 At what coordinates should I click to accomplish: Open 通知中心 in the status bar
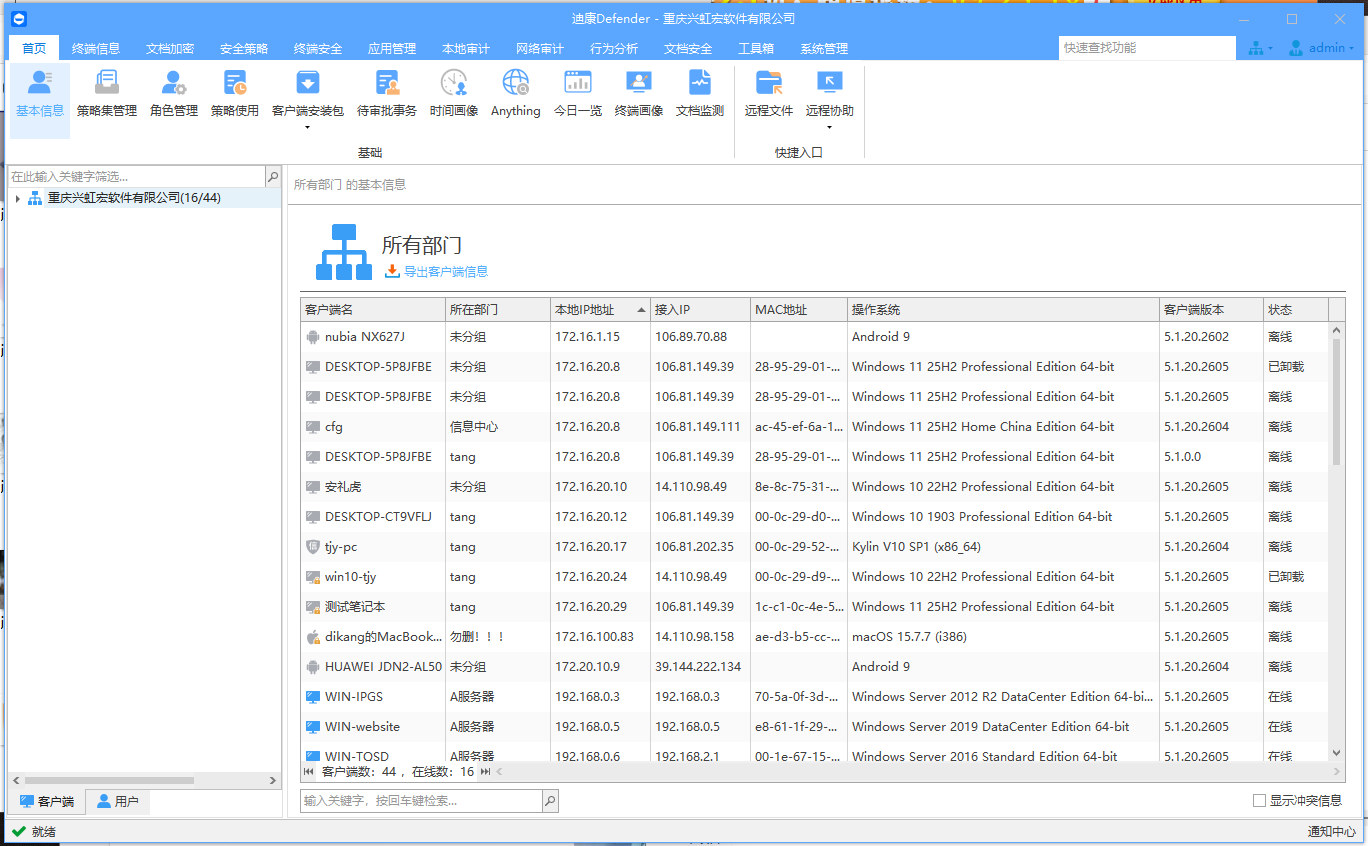(x=1332, y=831)
